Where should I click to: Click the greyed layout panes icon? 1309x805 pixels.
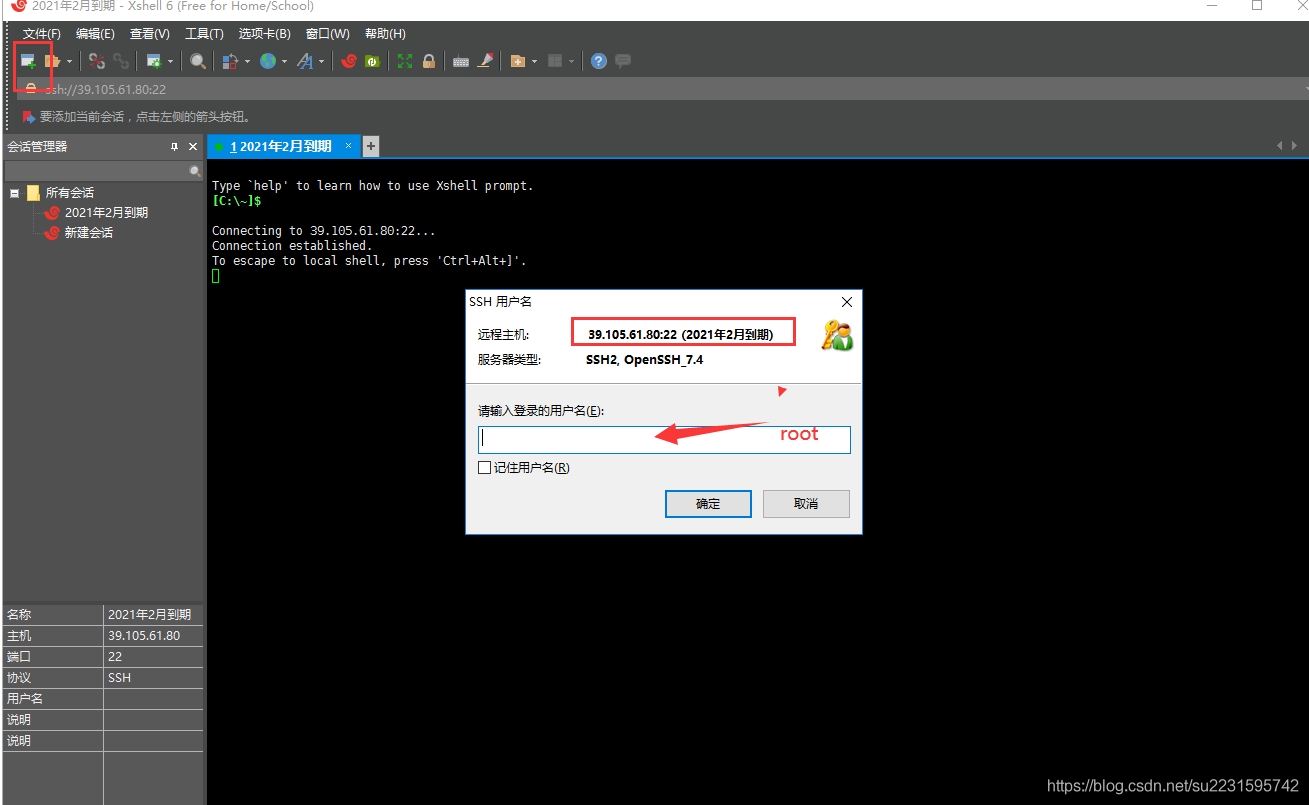coord(556,61)
